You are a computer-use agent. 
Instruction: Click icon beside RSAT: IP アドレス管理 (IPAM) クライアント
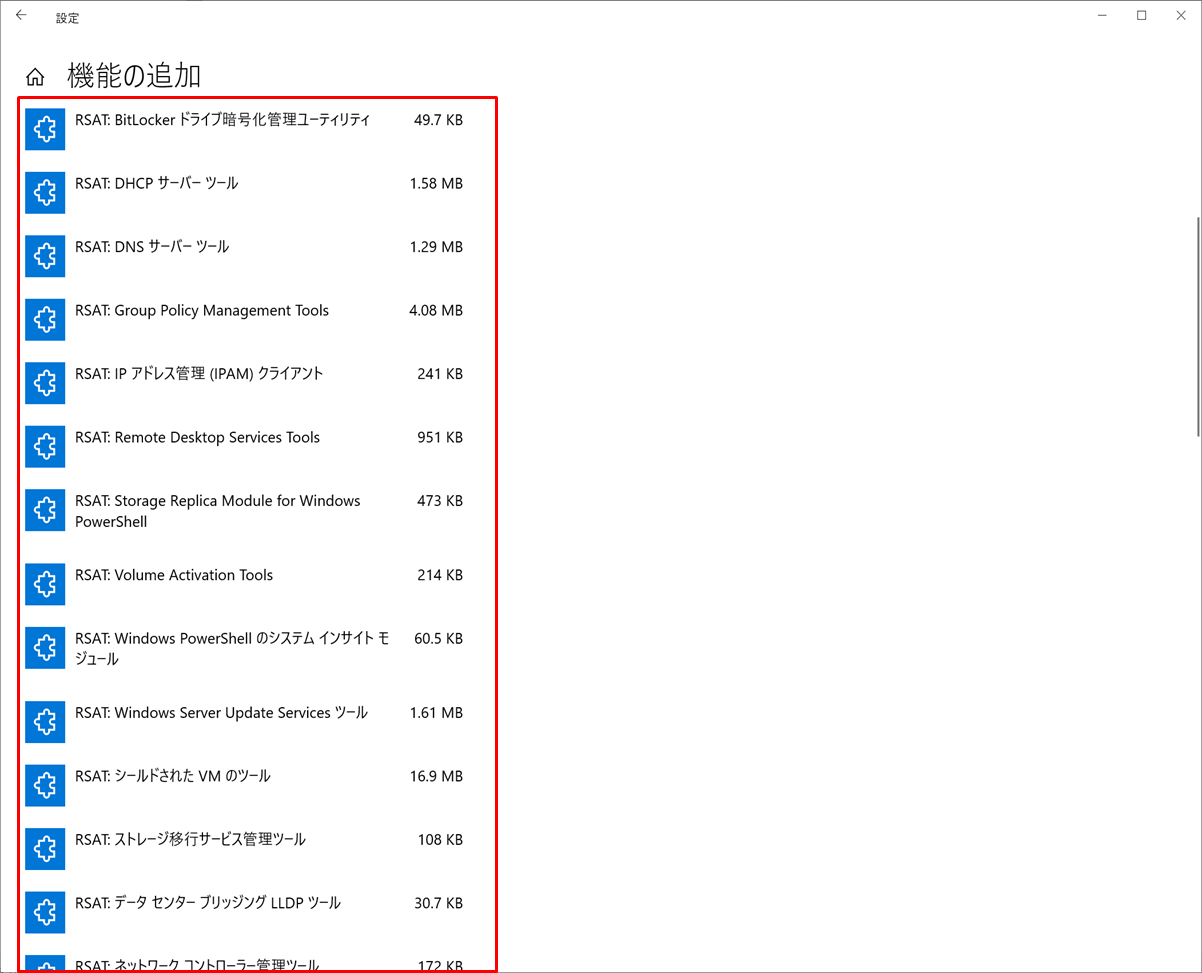tap(45, 383)
